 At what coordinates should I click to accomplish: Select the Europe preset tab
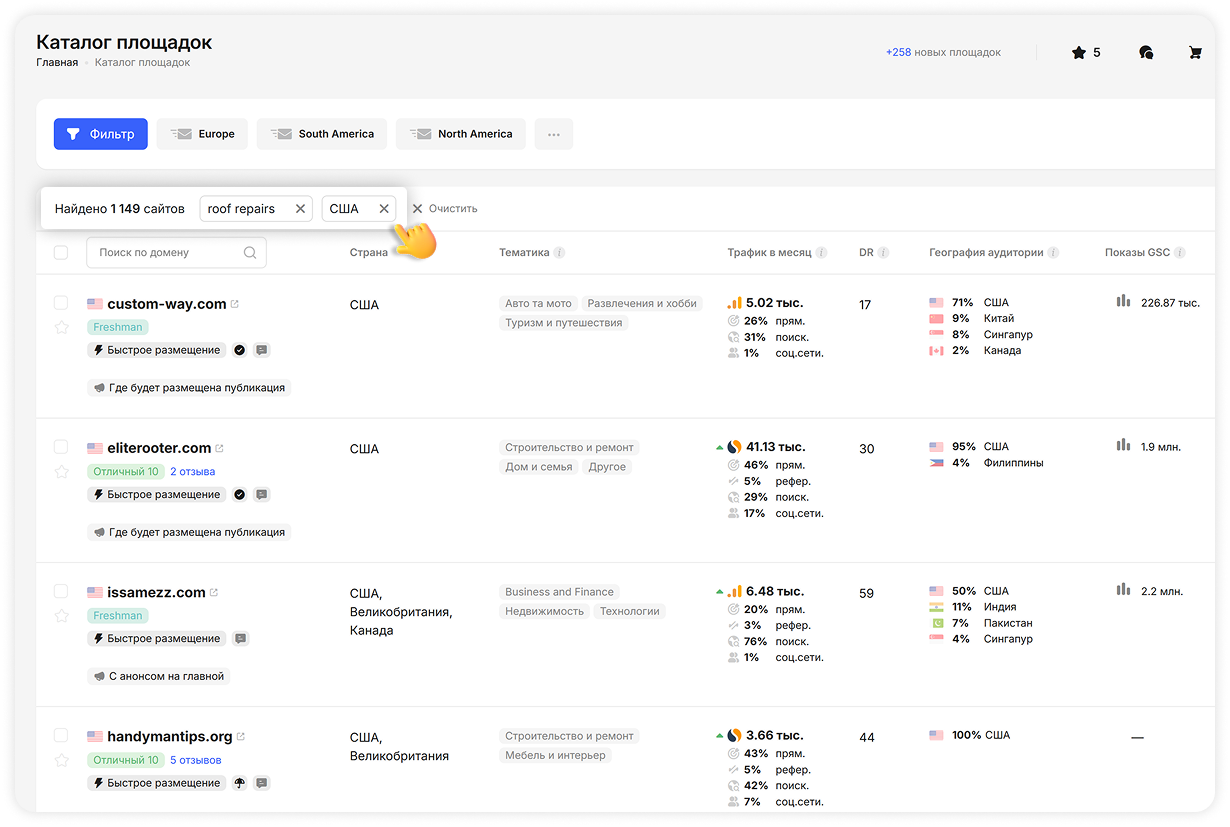(x=202, y=134)
